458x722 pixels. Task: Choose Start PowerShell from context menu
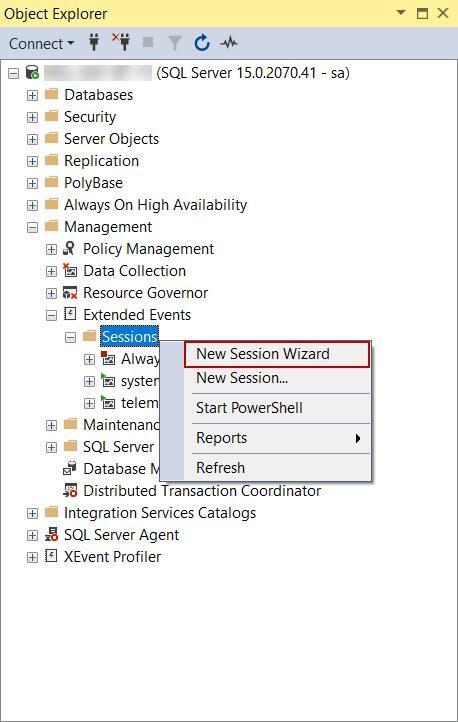(249, 408)
